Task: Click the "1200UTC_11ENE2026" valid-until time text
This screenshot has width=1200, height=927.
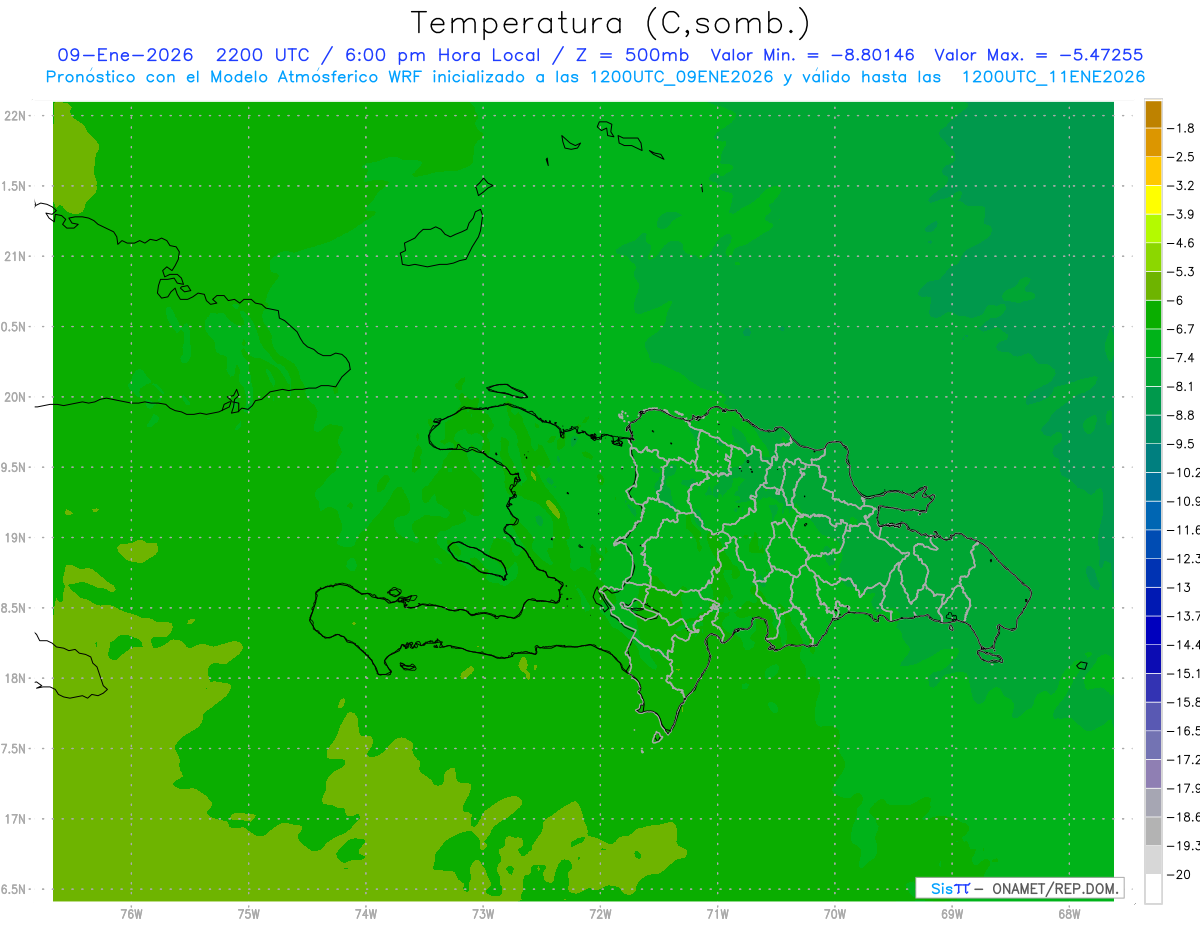Action: click(1053, 76)
